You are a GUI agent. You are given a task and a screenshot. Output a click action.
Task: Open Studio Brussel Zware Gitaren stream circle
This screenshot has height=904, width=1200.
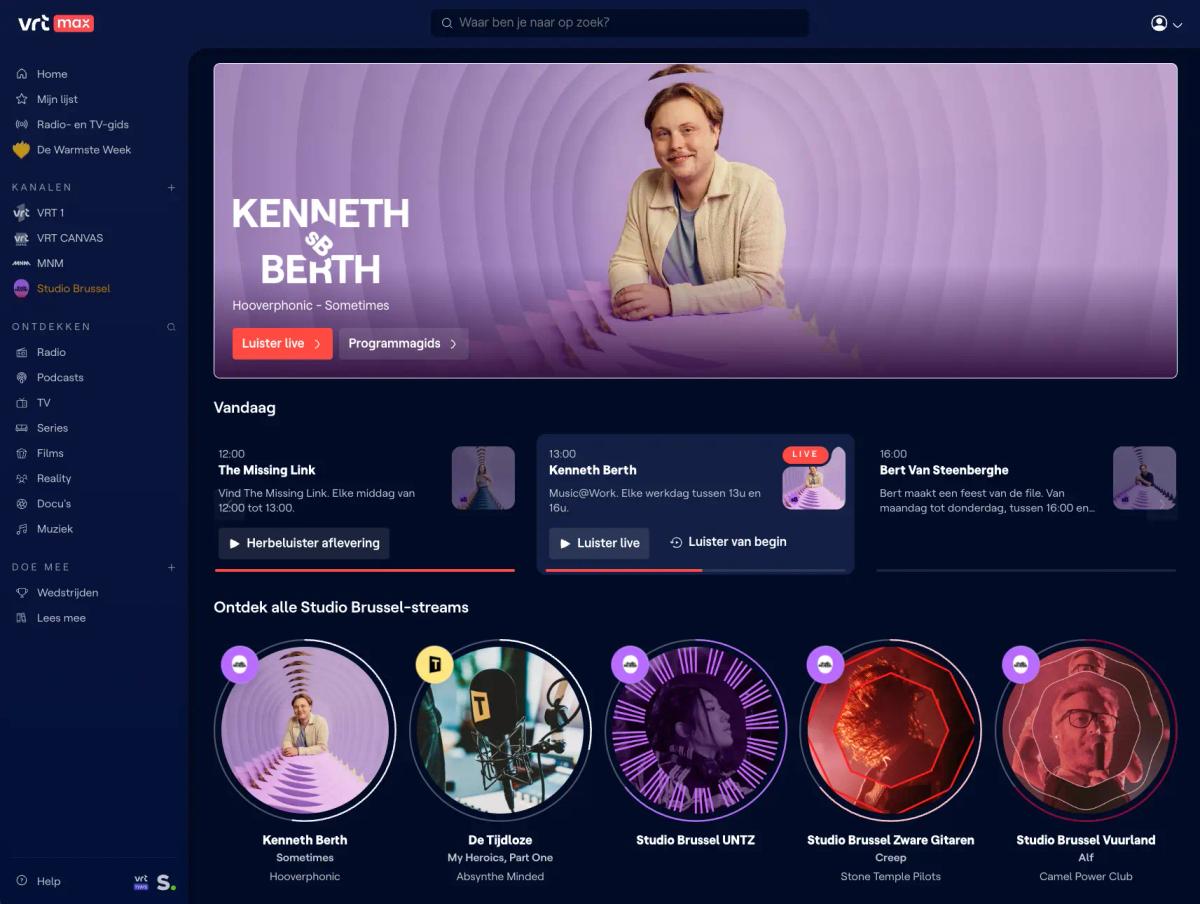(890, 730)
